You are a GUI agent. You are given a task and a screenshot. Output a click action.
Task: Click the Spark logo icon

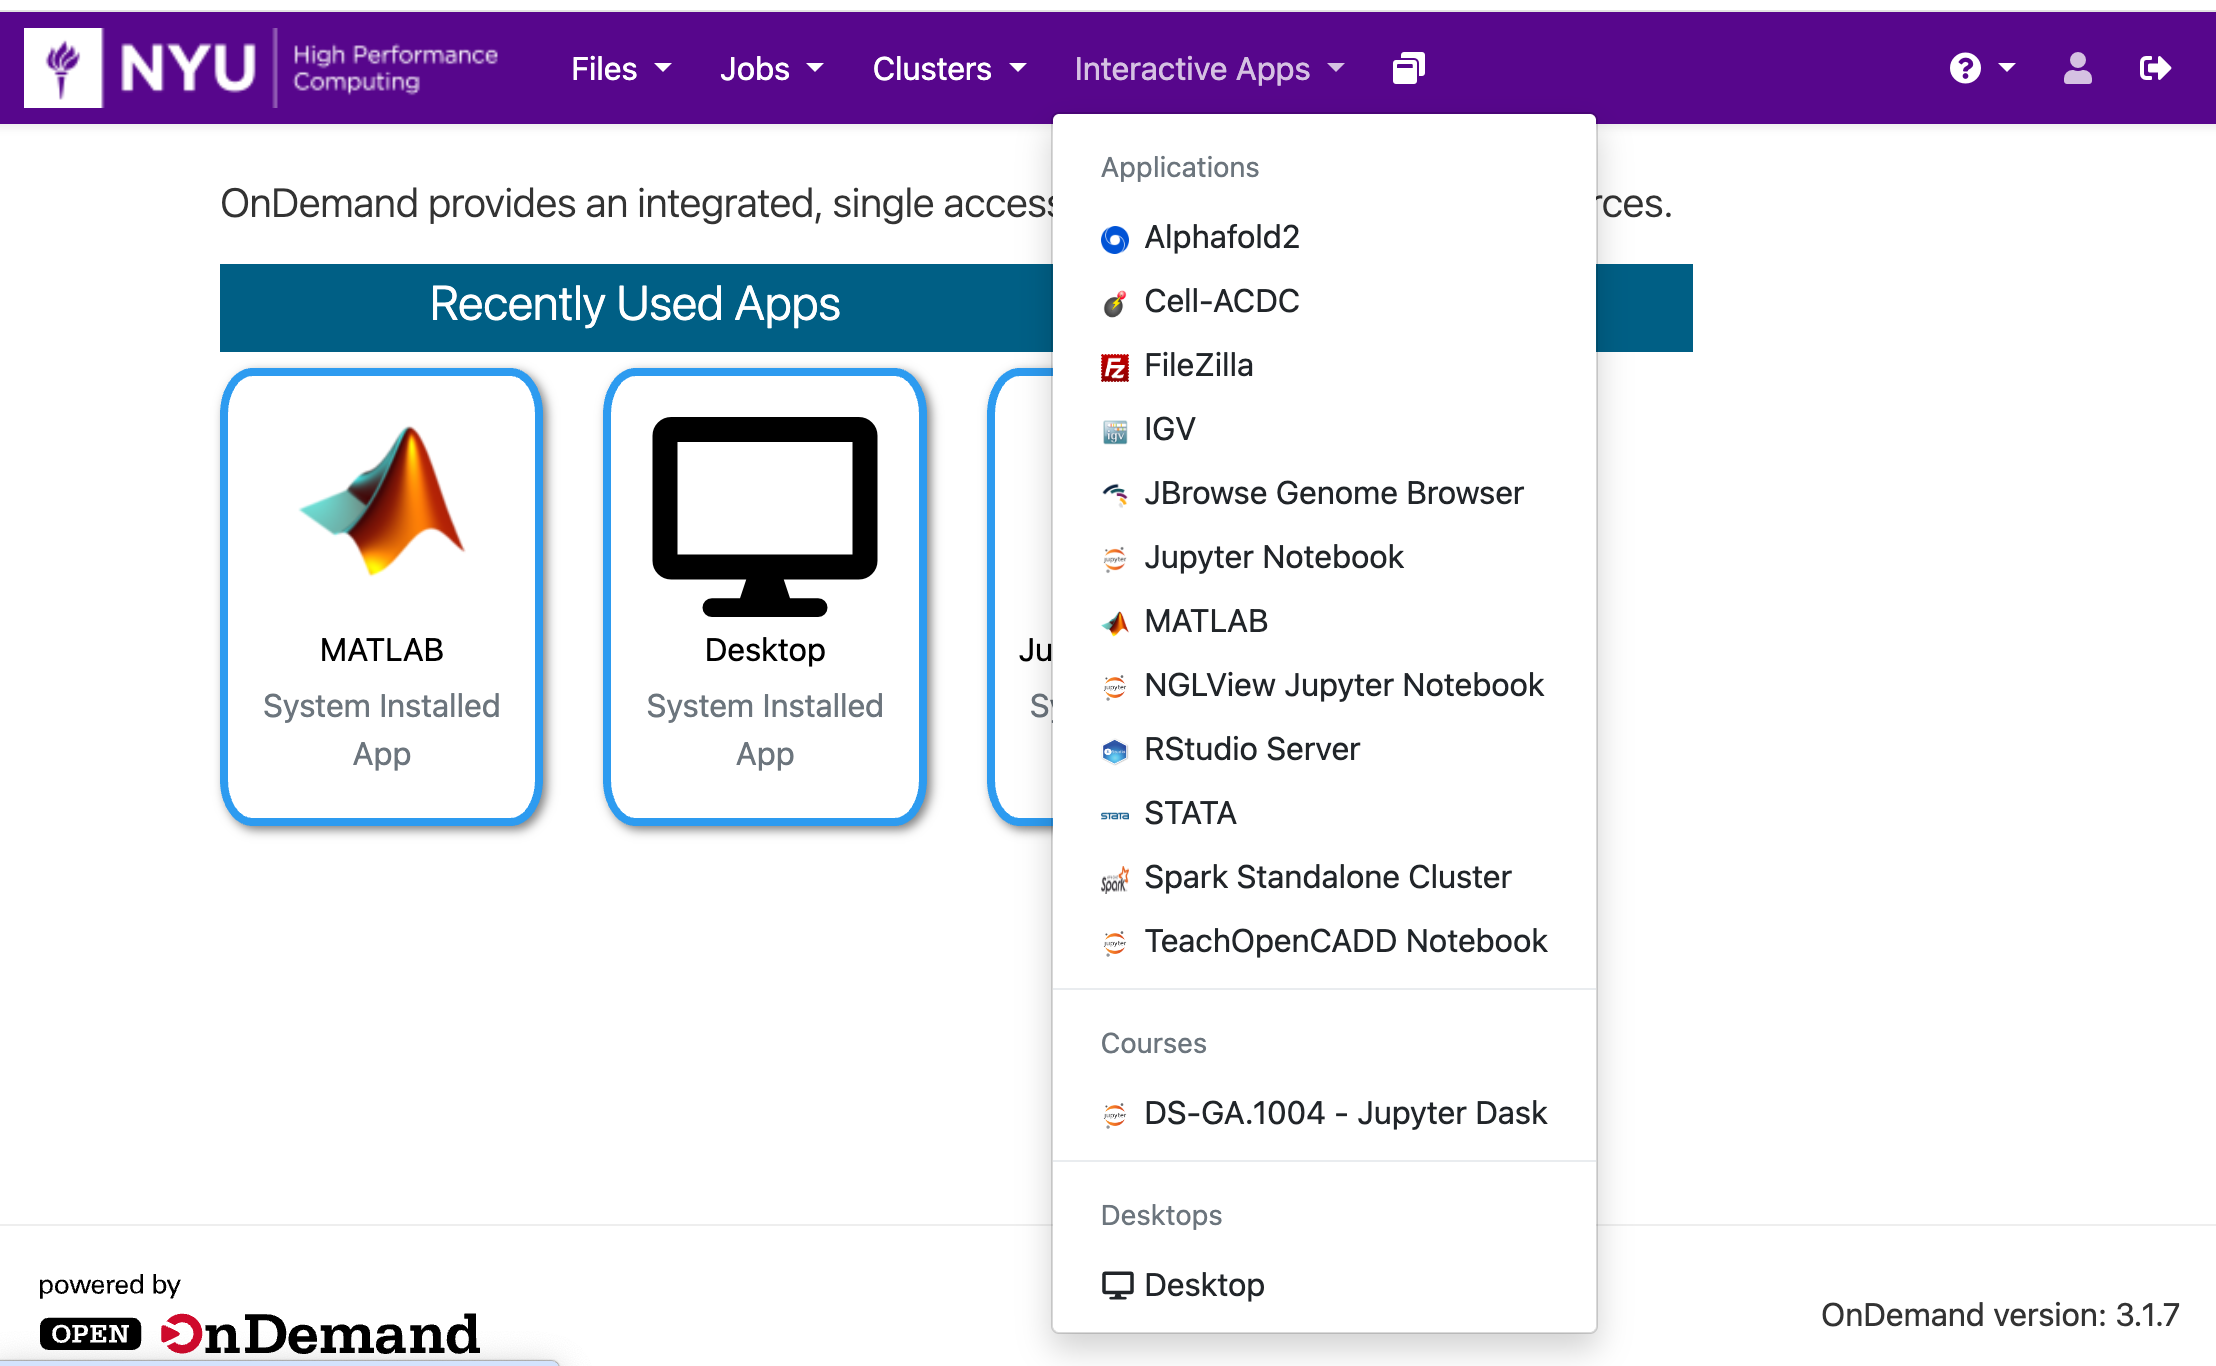[1115, 879]
